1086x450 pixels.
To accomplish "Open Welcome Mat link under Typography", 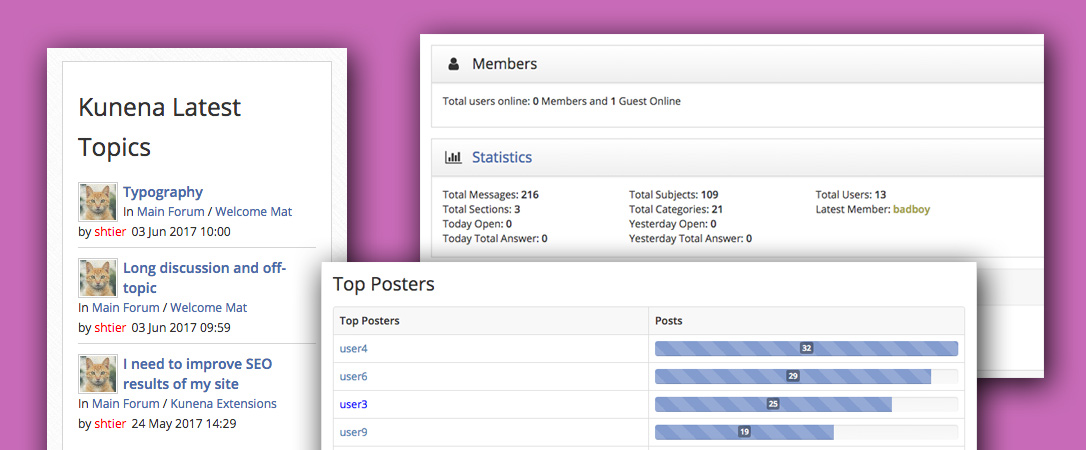I will point(253,212).
